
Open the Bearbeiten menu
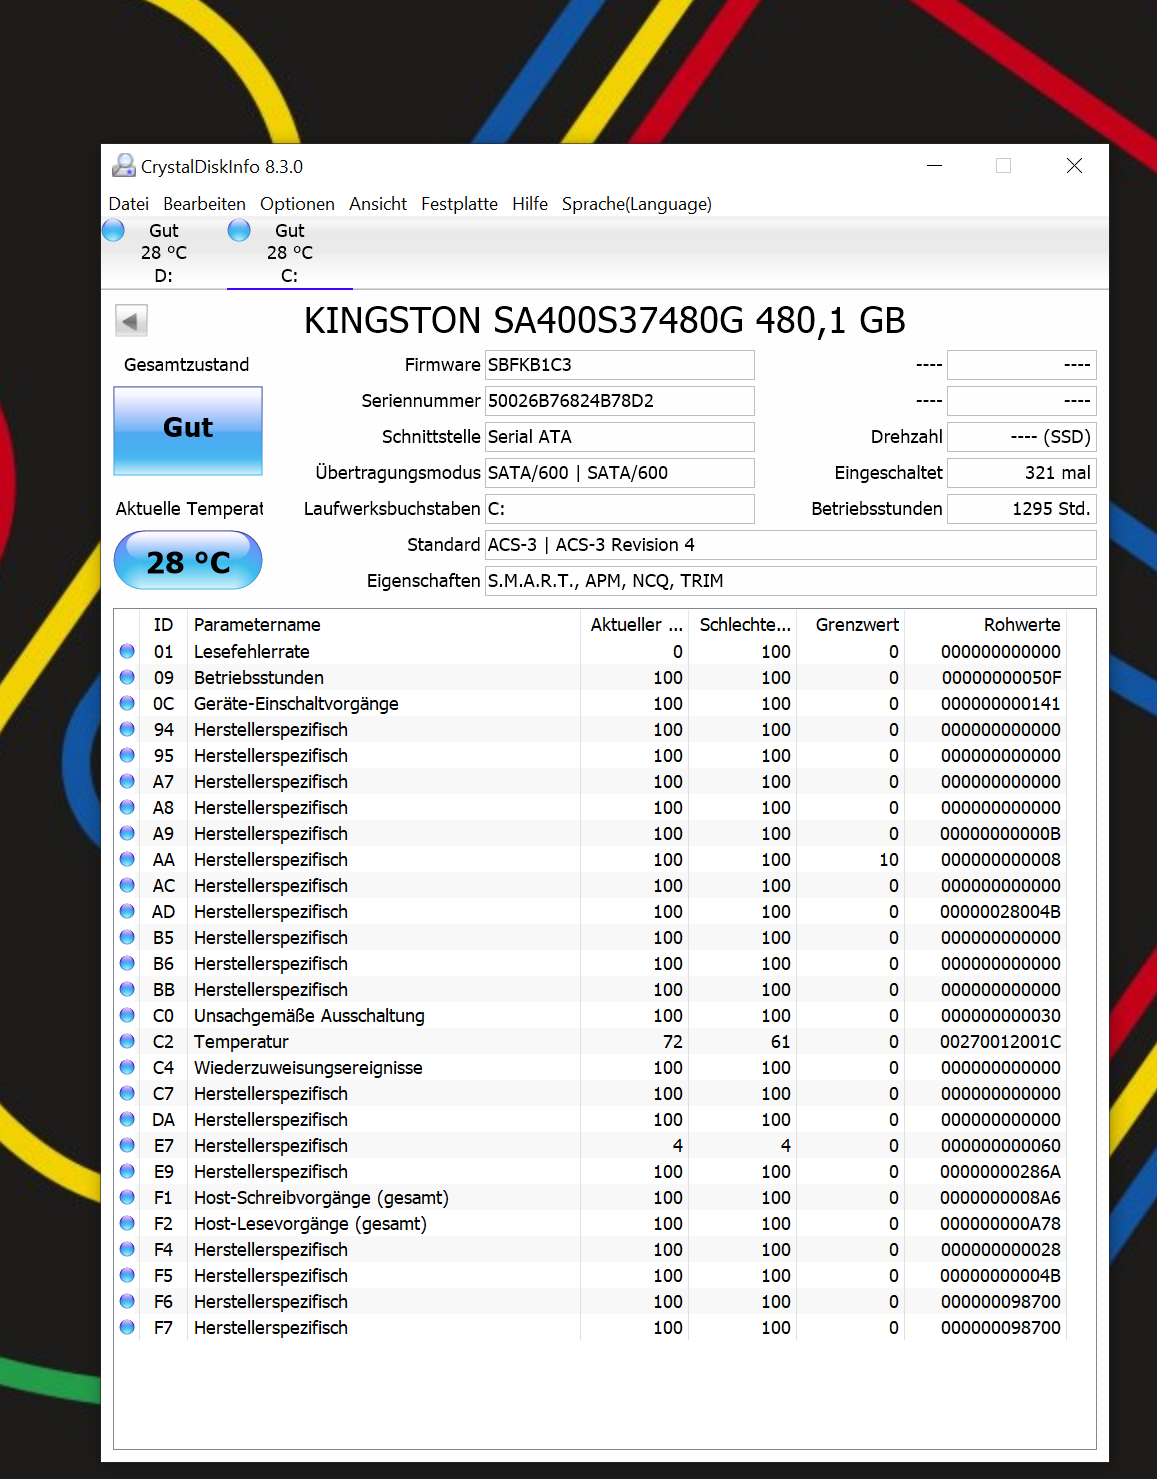tap(204, 204)
